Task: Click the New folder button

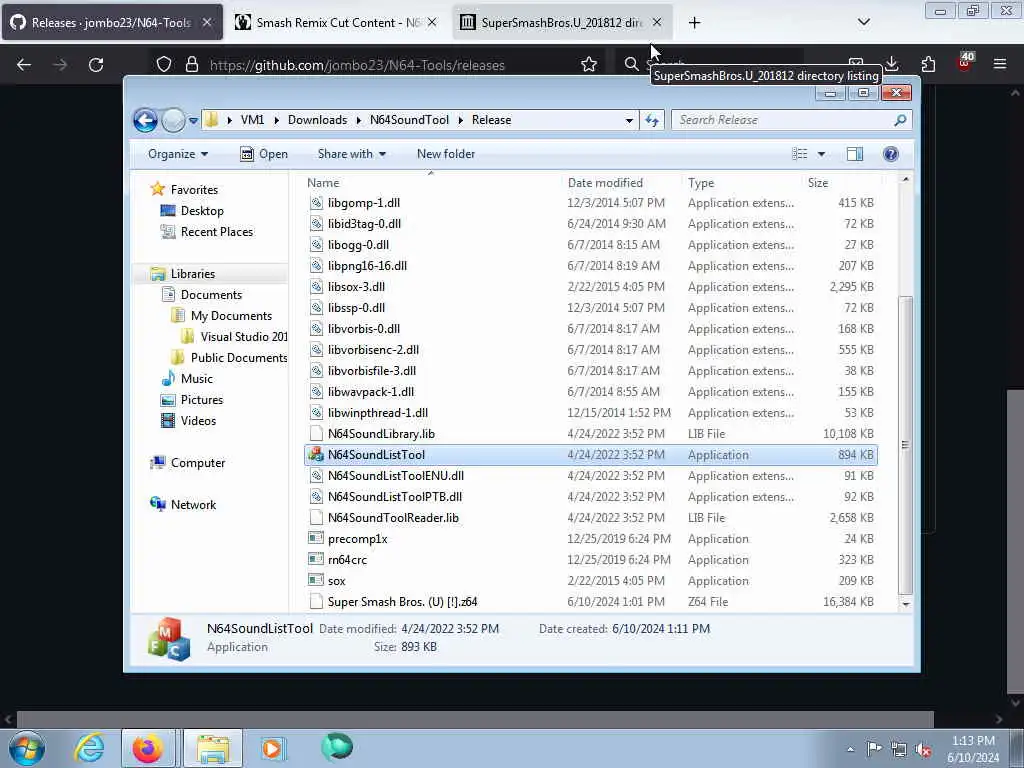Action: [x=446, y=154]
